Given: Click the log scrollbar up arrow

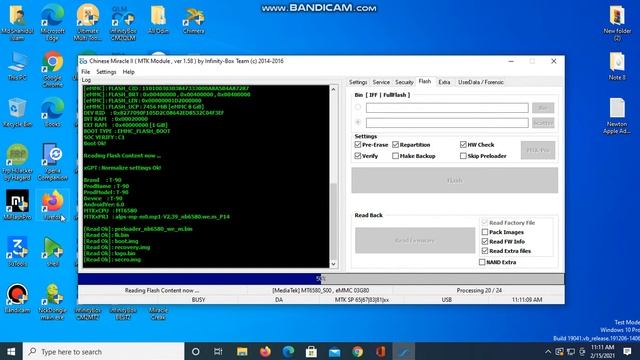Looking at the screenshot, I should pyautogui.click(x=333, y=89).
